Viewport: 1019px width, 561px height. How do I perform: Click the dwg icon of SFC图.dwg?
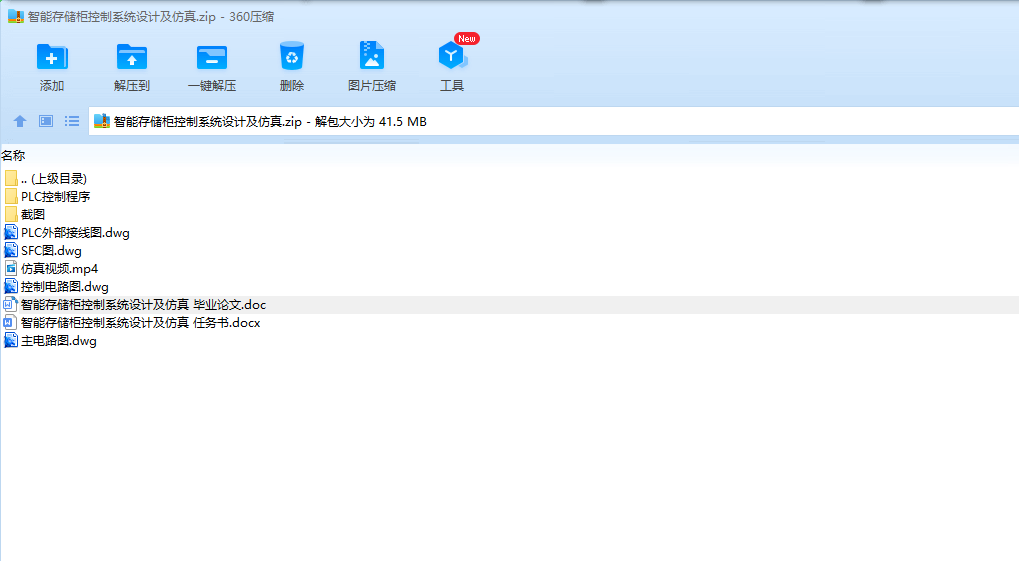[11, 251]
